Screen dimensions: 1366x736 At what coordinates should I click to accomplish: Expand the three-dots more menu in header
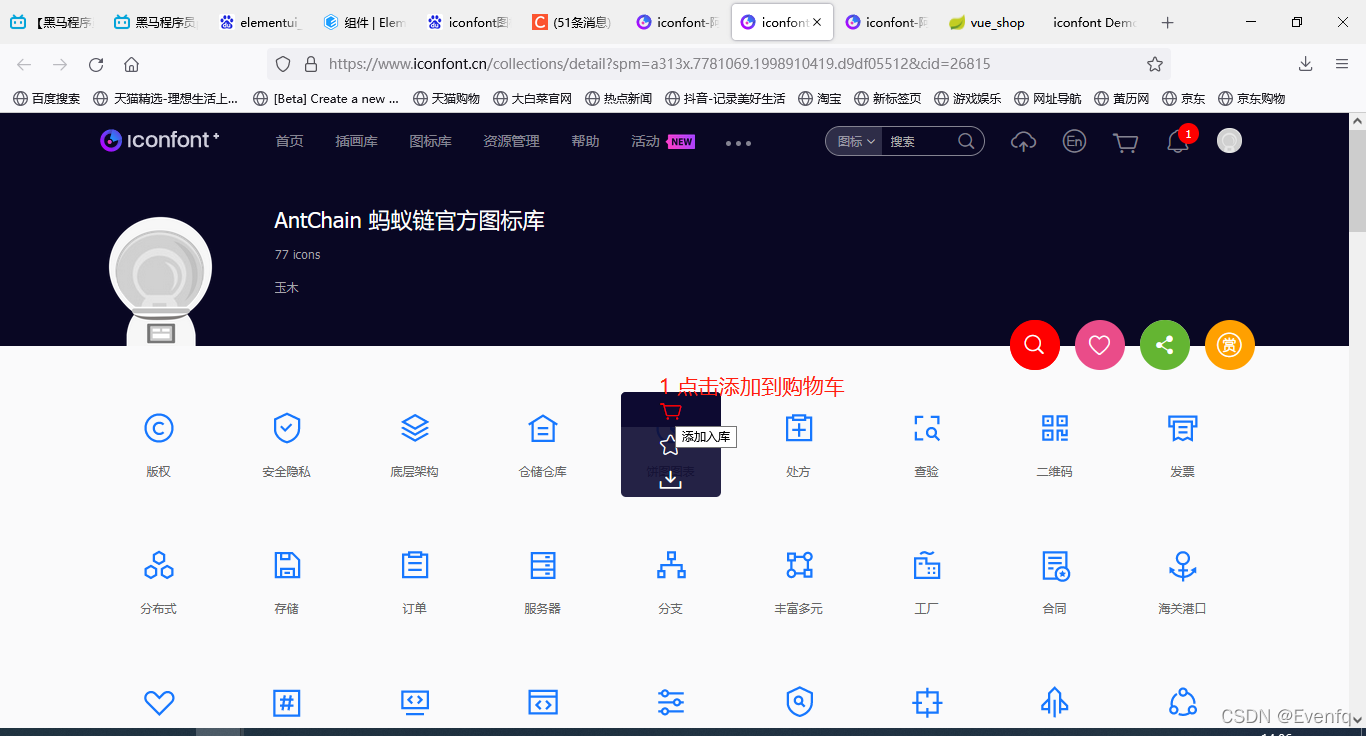click(738, 143)
